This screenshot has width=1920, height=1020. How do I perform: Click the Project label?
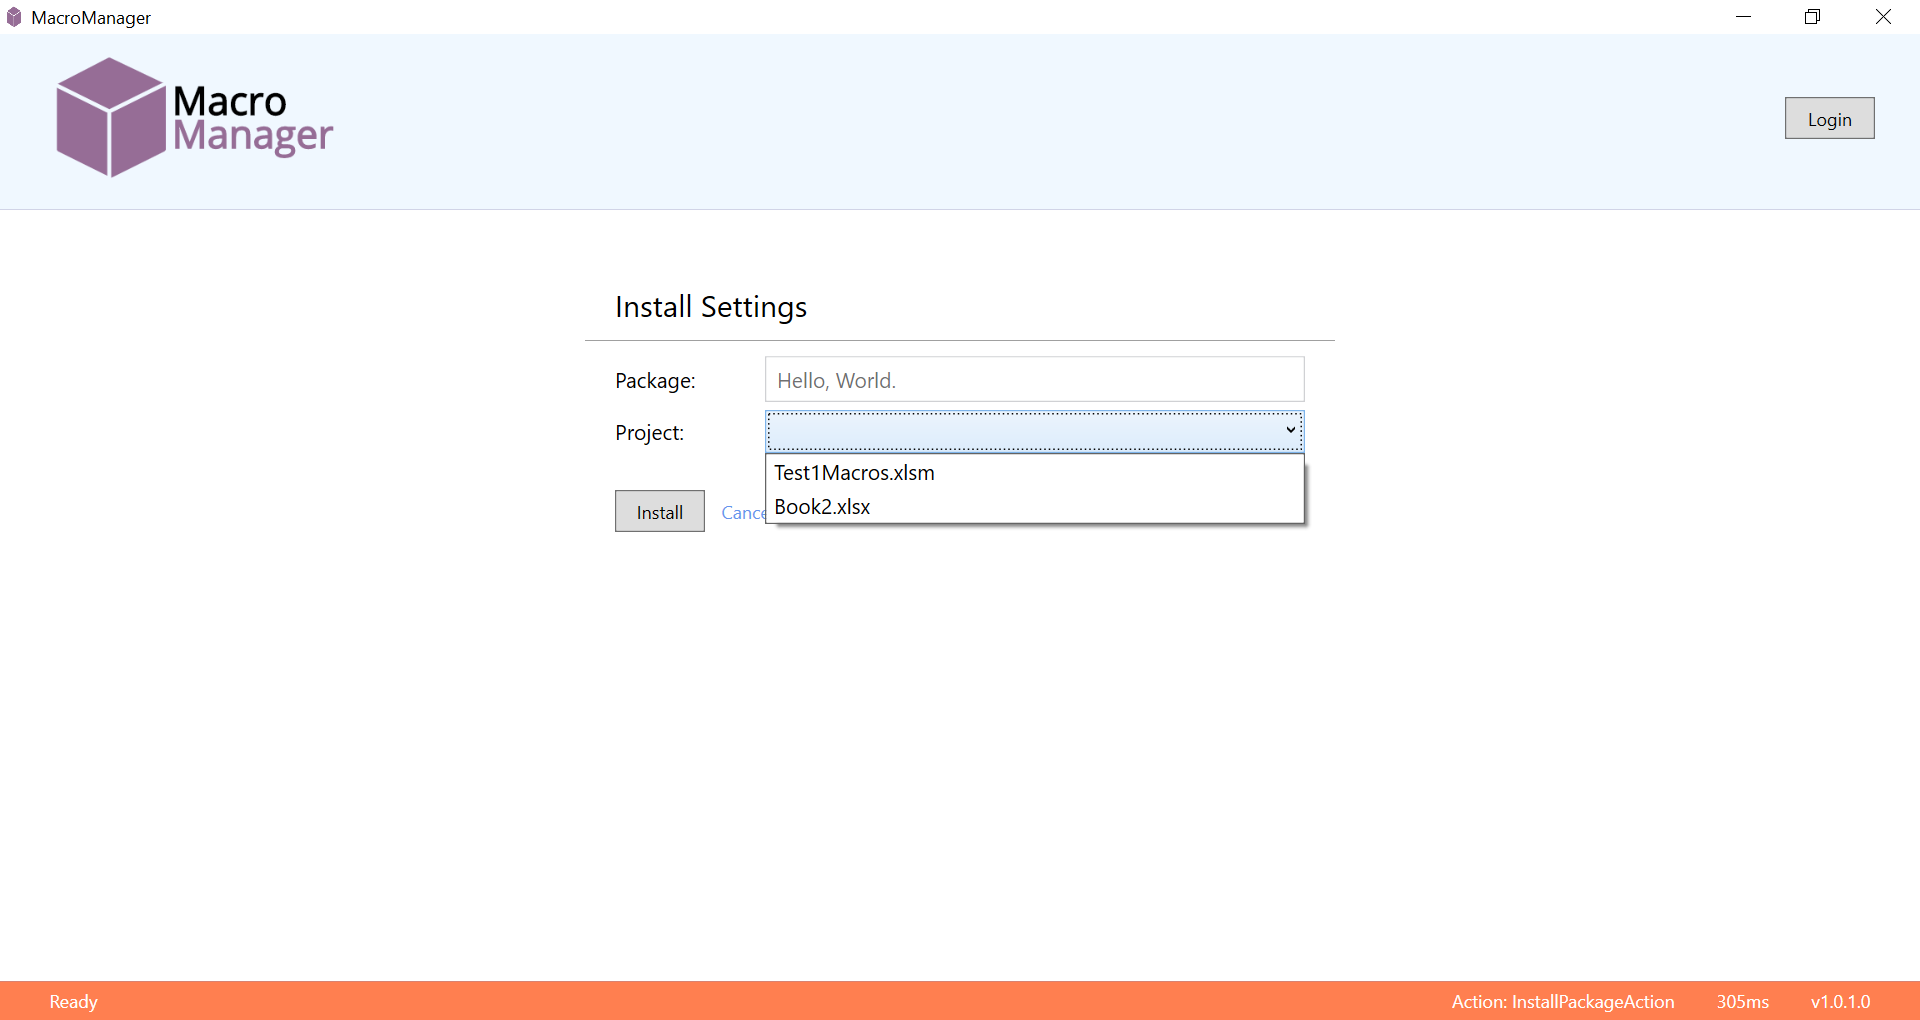point(648,432)
